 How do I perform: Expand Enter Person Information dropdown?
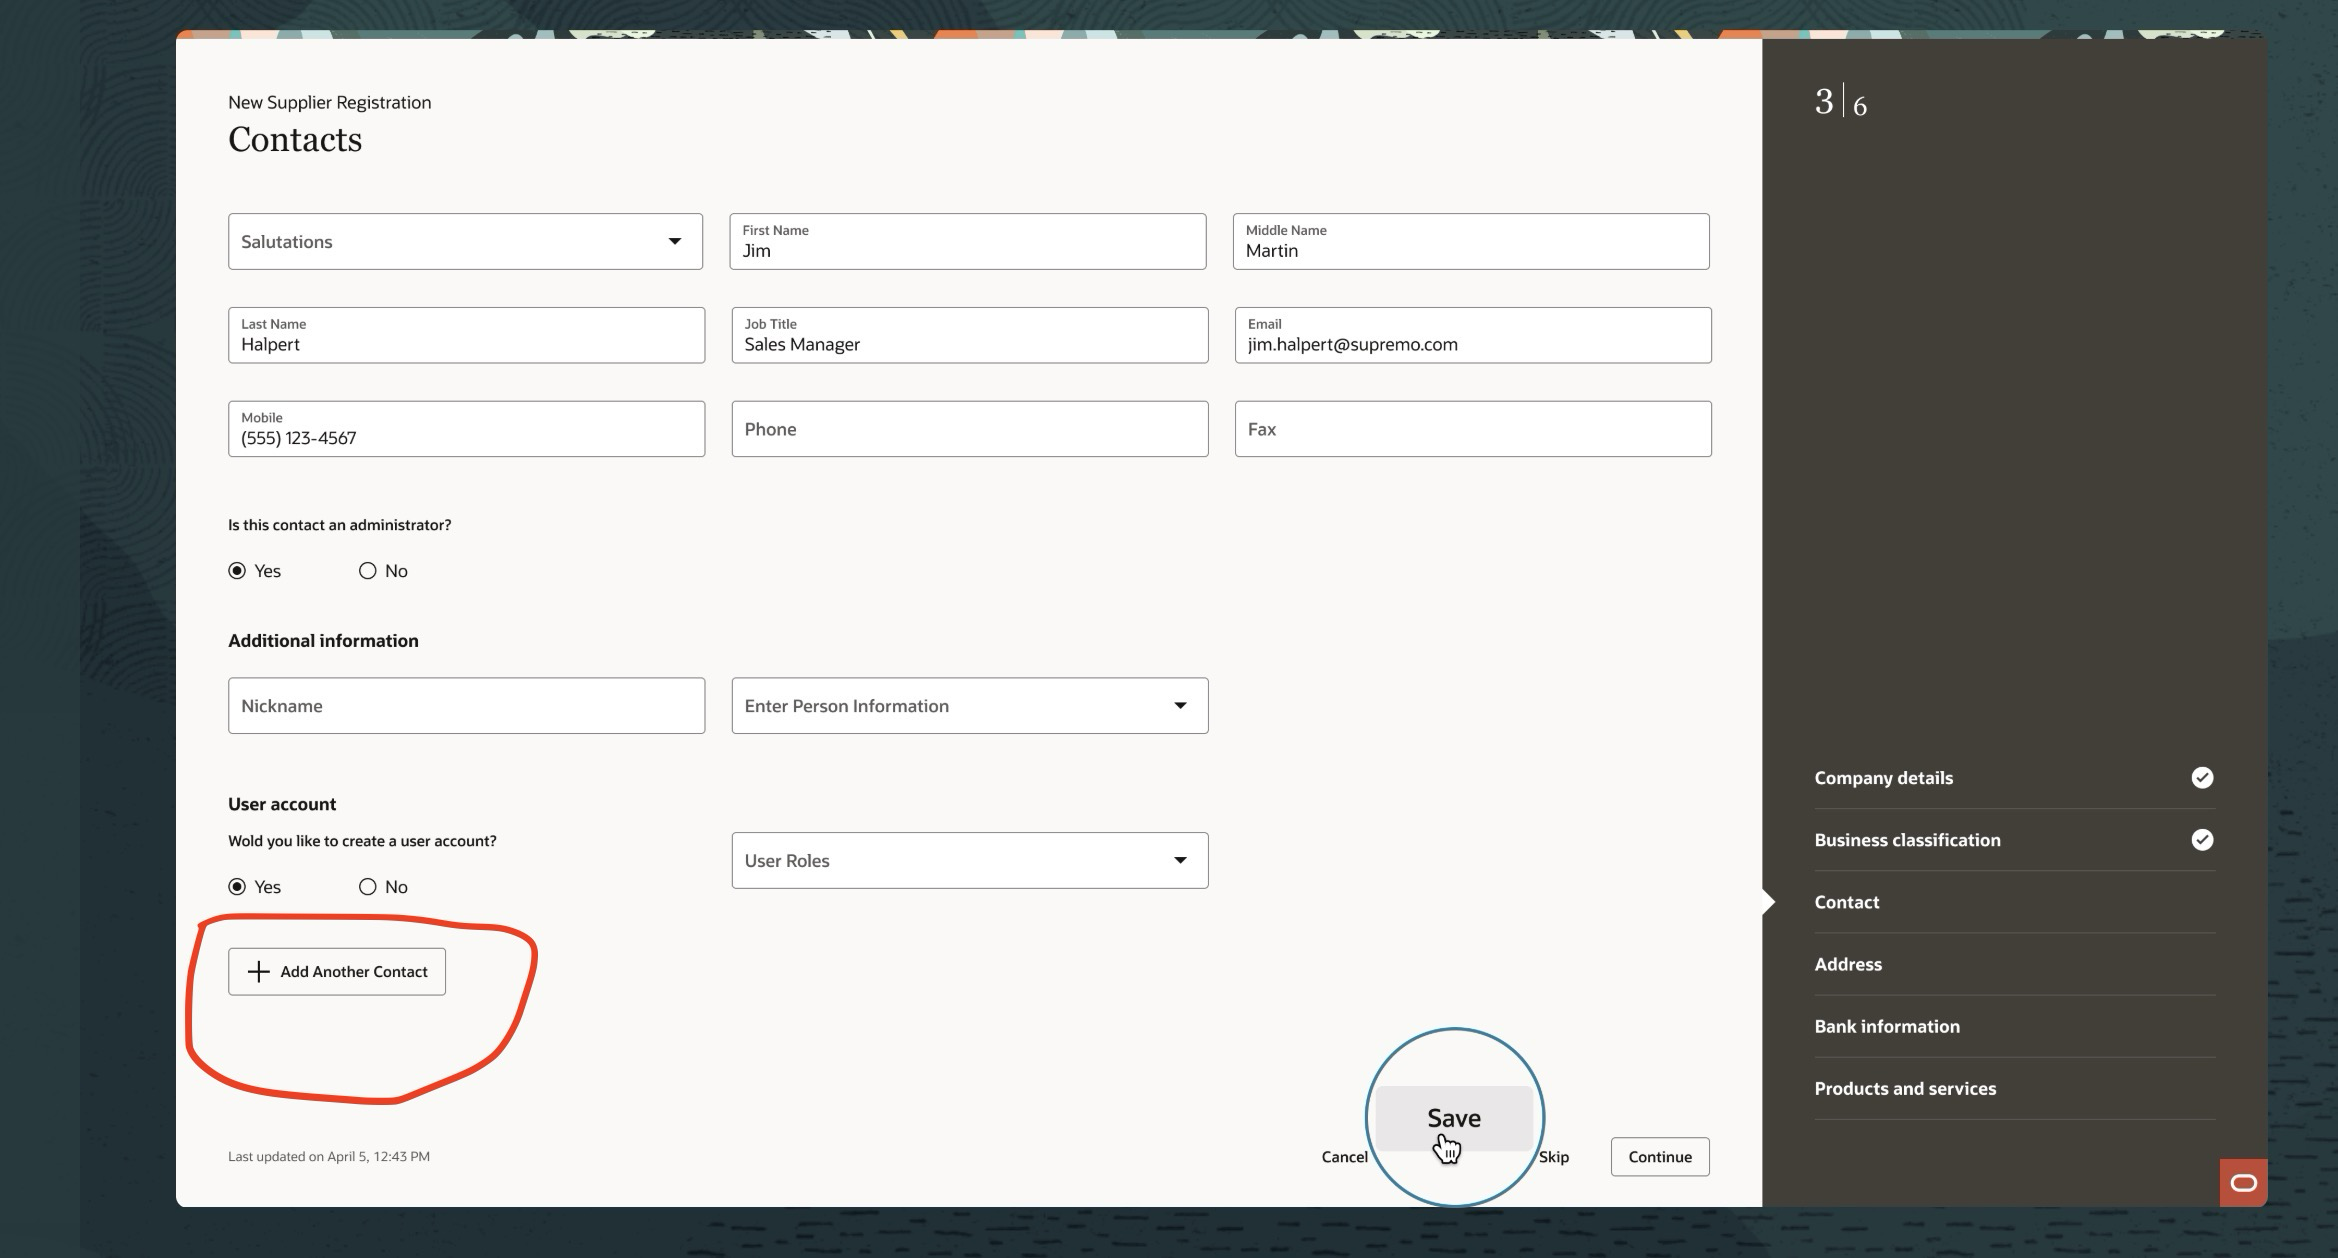(x=969, y=706)
